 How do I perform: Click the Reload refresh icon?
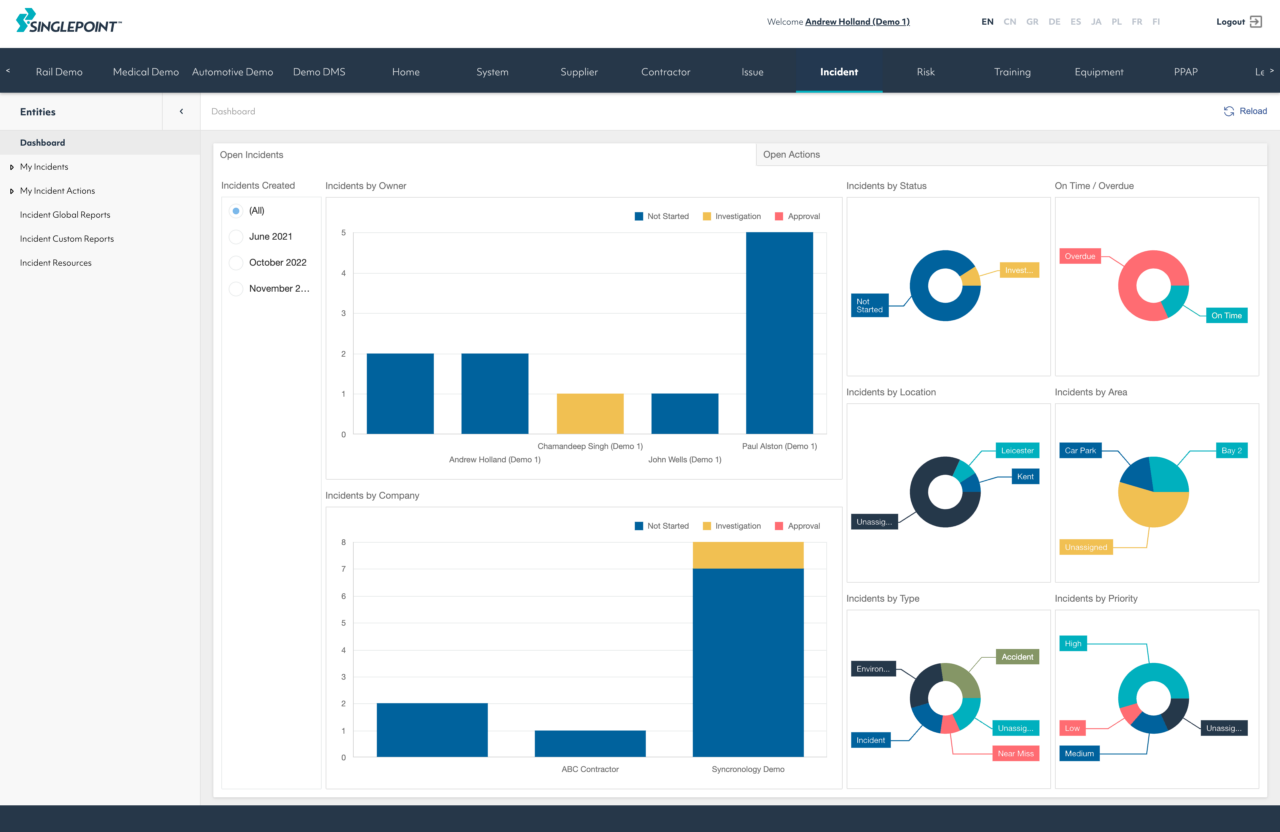pyautogui.click(x=1229, y=111)
